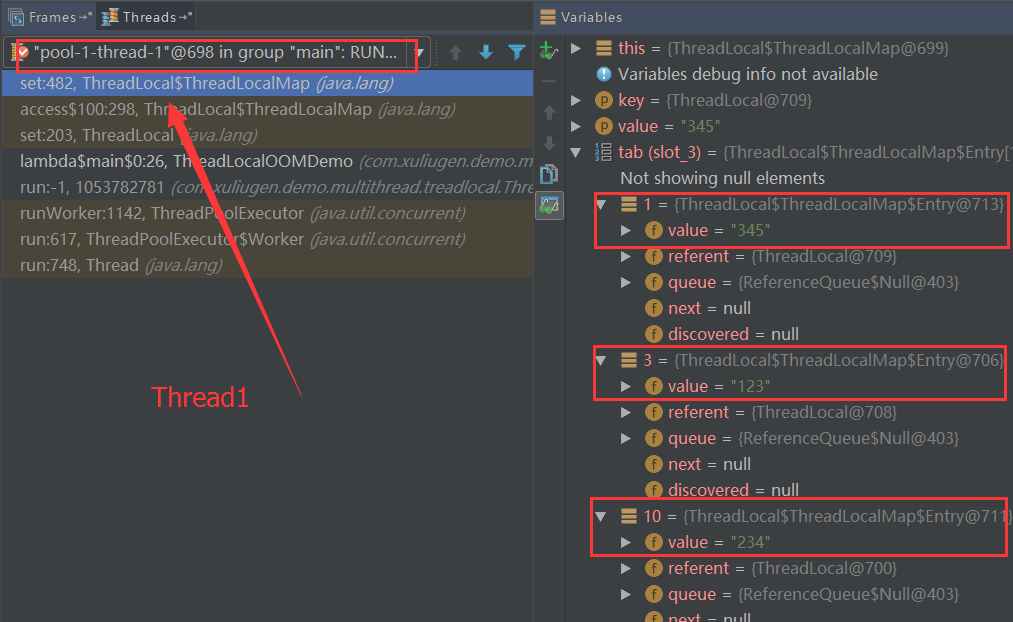Click the Duplicate Watch copy icon
1013x622 pixels.
(x=548, y=174)
